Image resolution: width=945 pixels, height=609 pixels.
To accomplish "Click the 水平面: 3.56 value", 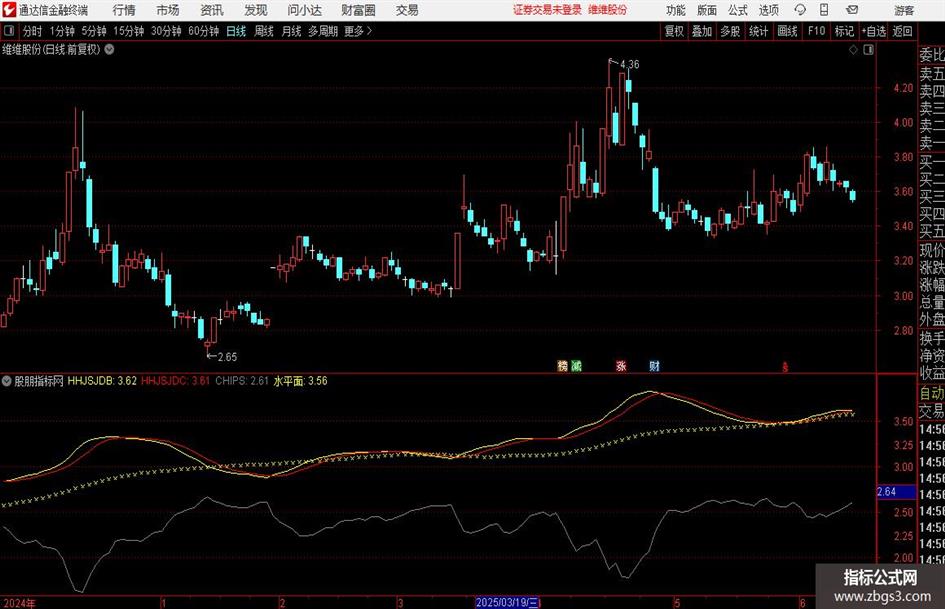I will [300, 381].
